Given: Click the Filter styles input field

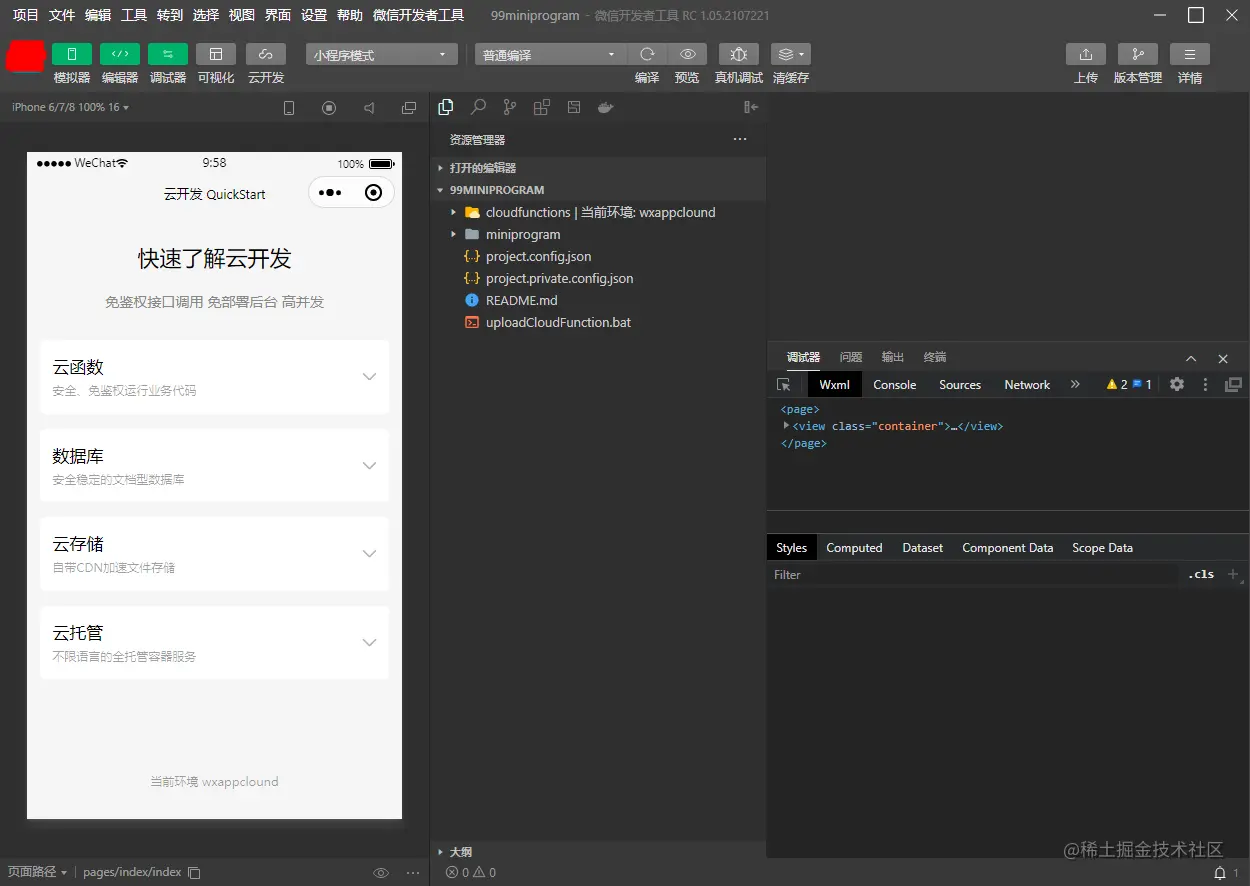Looking at the screenshot, I should pyautogui.click(x=974, y=574).
